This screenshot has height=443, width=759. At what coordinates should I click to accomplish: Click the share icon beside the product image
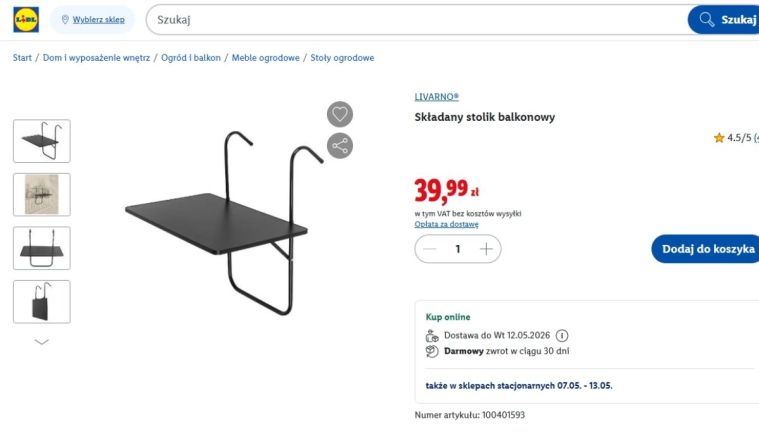(340, 146)
